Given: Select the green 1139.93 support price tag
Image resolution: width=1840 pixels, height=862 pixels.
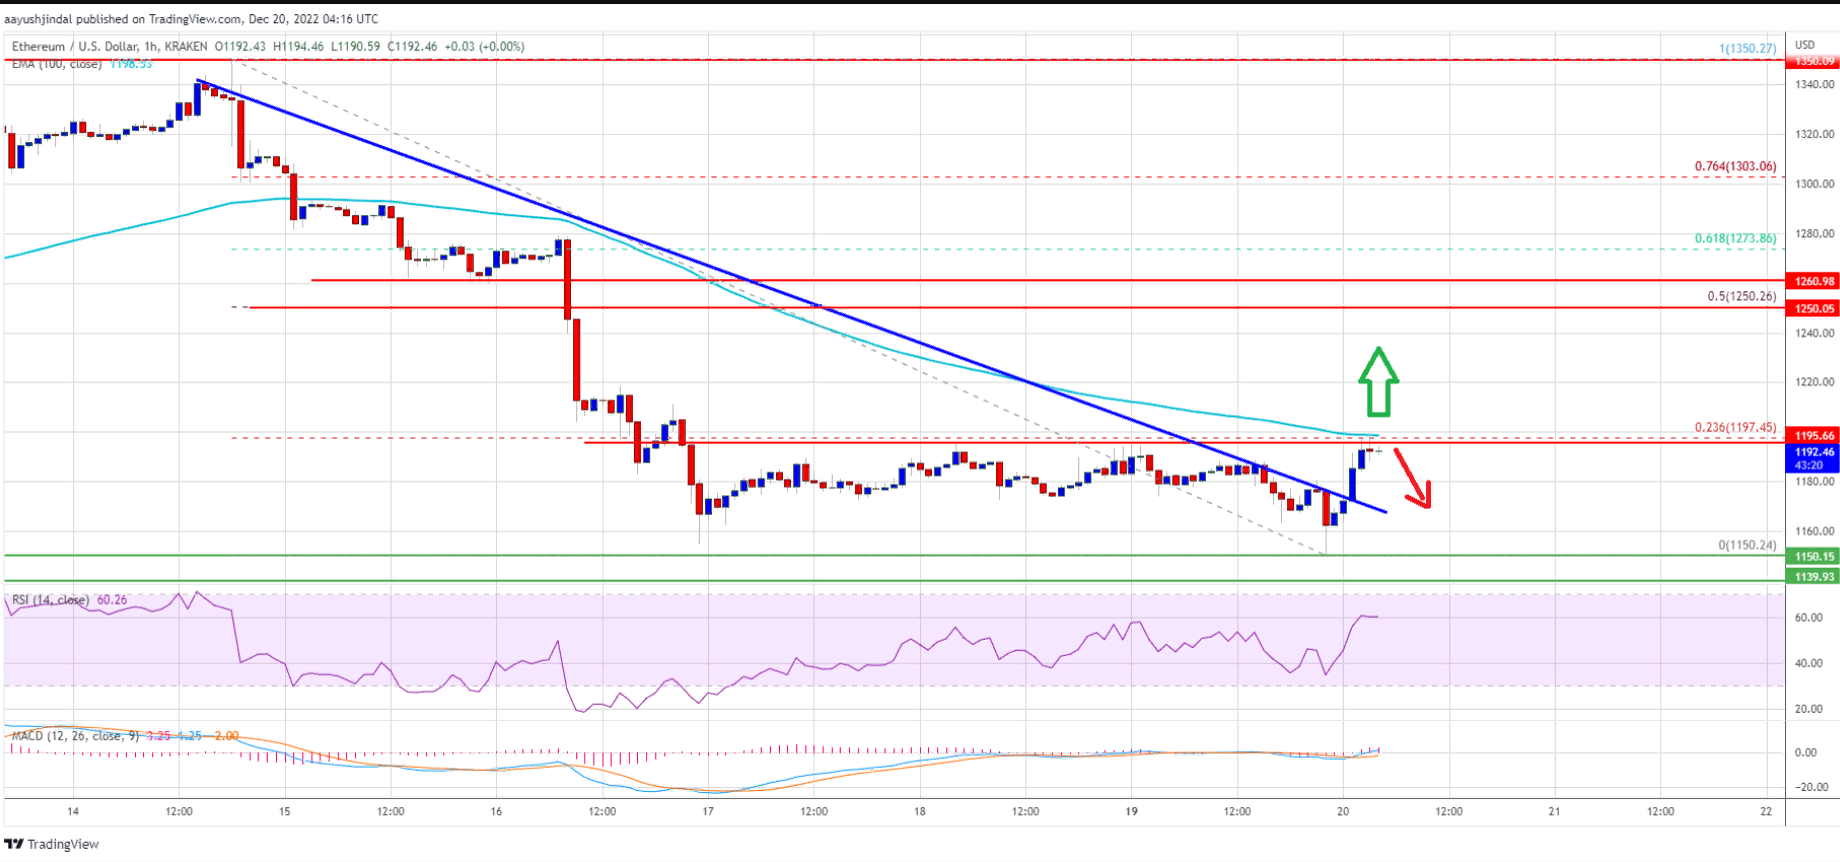Looking at the screenshot, I should coord(1813,577).
